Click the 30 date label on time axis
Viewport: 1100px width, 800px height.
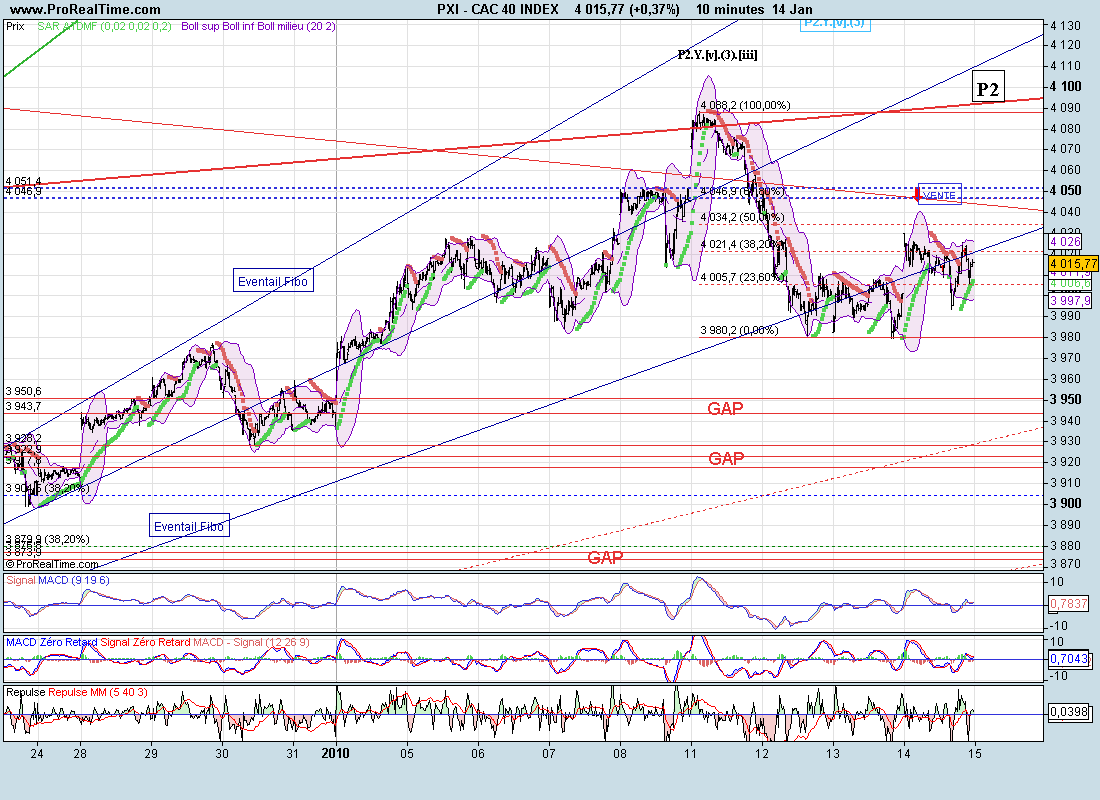tap(222, 754)
